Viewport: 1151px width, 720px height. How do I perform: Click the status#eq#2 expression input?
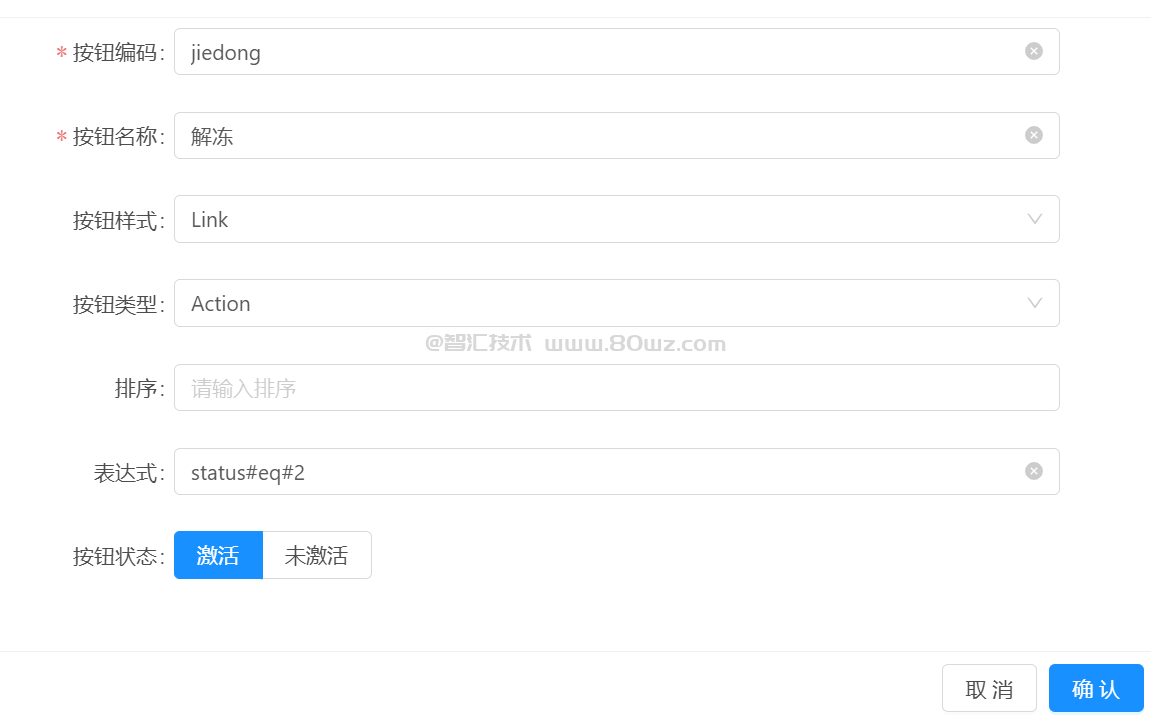tap(617, 471)
